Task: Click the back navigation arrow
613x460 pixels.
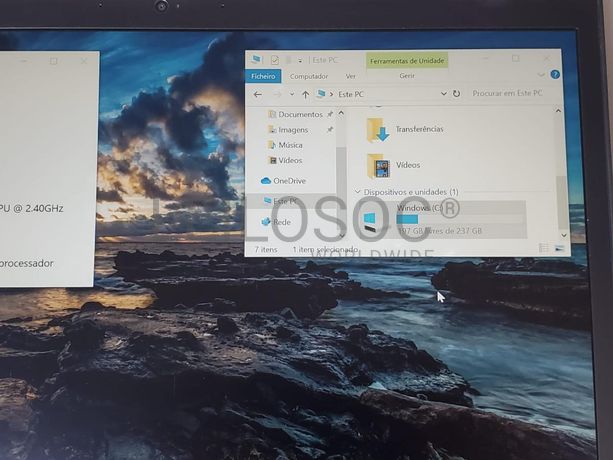Action: 259,94
